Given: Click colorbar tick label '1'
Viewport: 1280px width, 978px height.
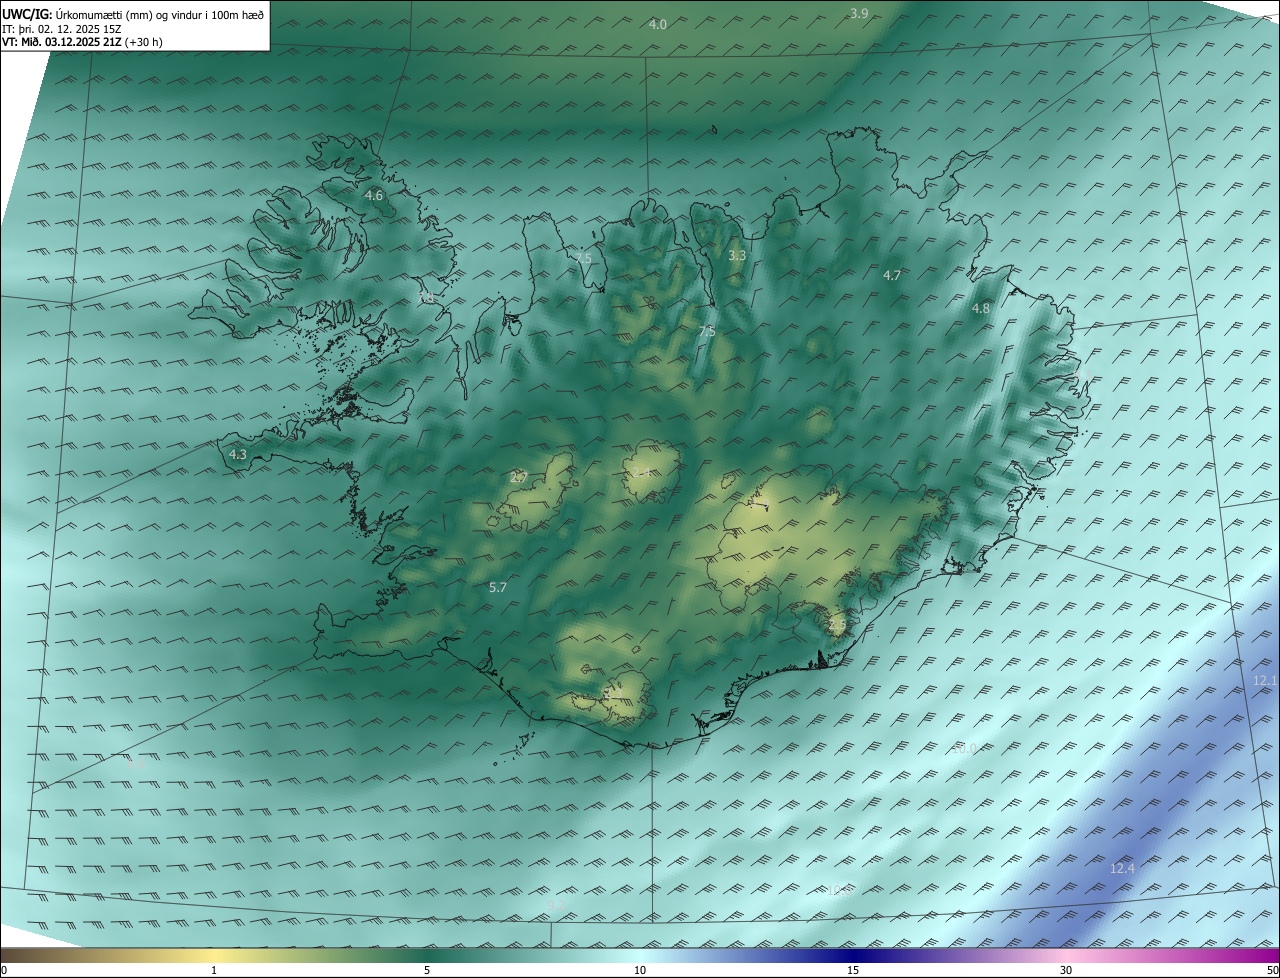Looking at the screenshot, I should 214,970.
